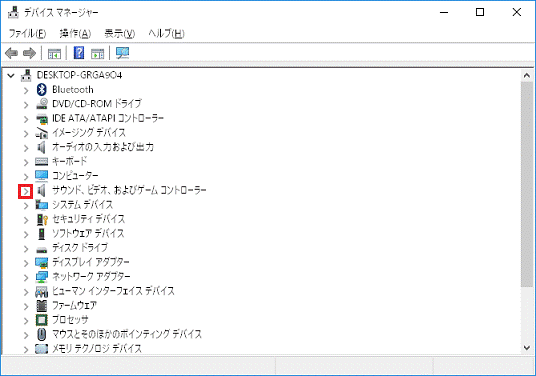Click the DVD/CD-ROM drive icon

(42, 104)
